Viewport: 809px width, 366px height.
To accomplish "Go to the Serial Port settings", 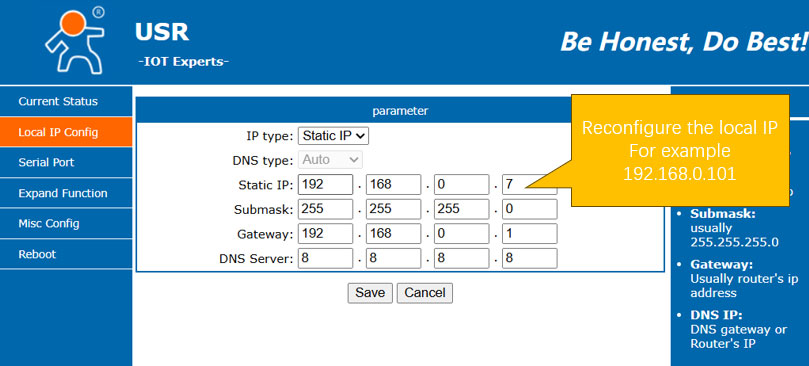I will point(66,163).
